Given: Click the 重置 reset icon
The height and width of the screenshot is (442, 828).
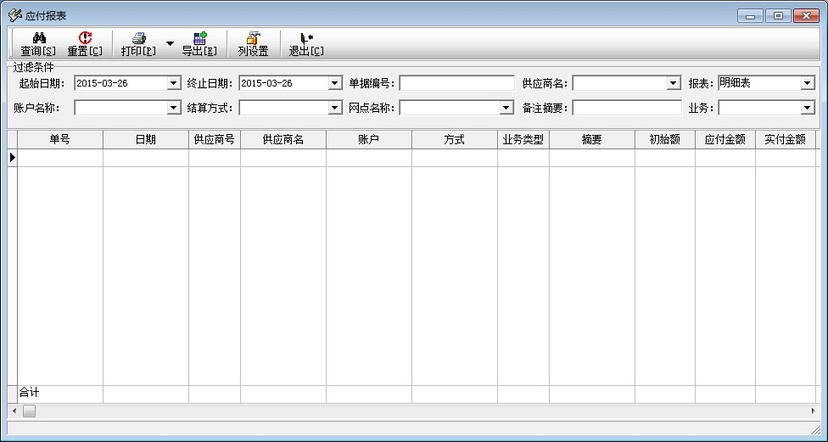Looking at the screenshot, I should [x=85, y=38].
